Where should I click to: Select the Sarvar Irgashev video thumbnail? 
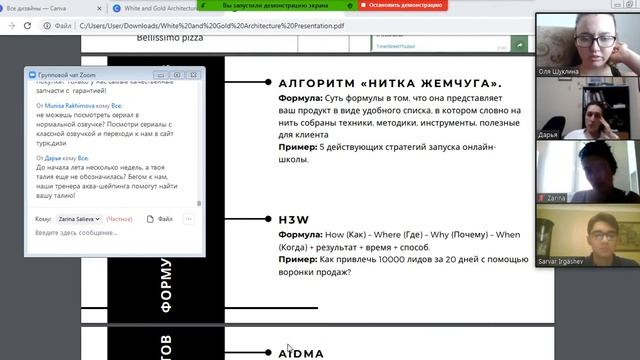click(x=588, y=236)
